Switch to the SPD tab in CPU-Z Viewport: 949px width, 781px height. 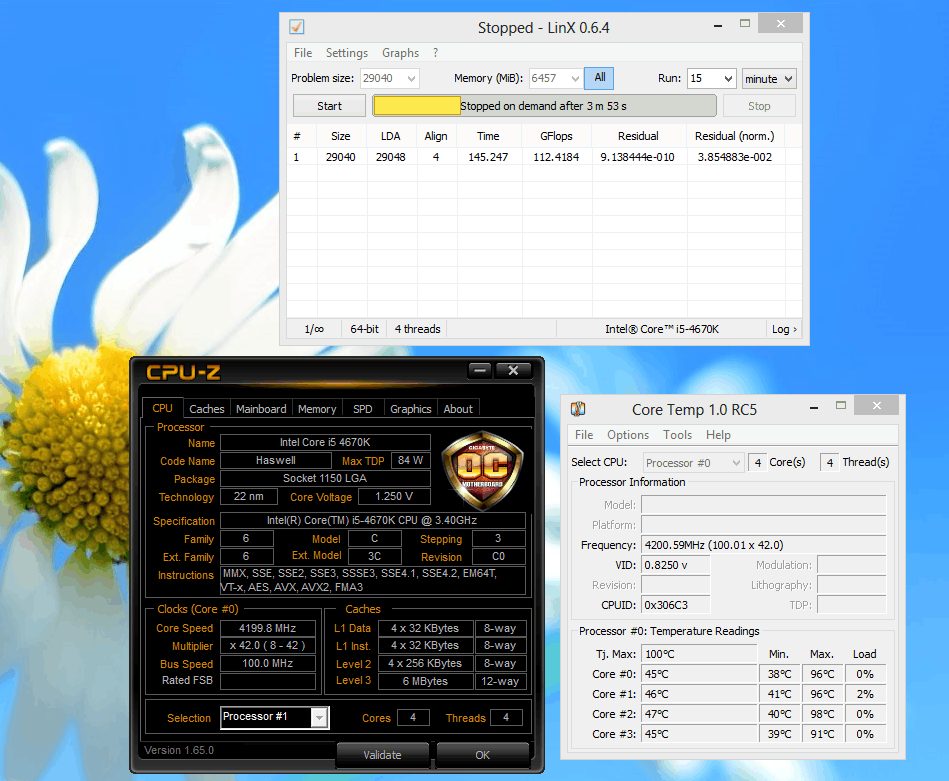tap(363, 409)
